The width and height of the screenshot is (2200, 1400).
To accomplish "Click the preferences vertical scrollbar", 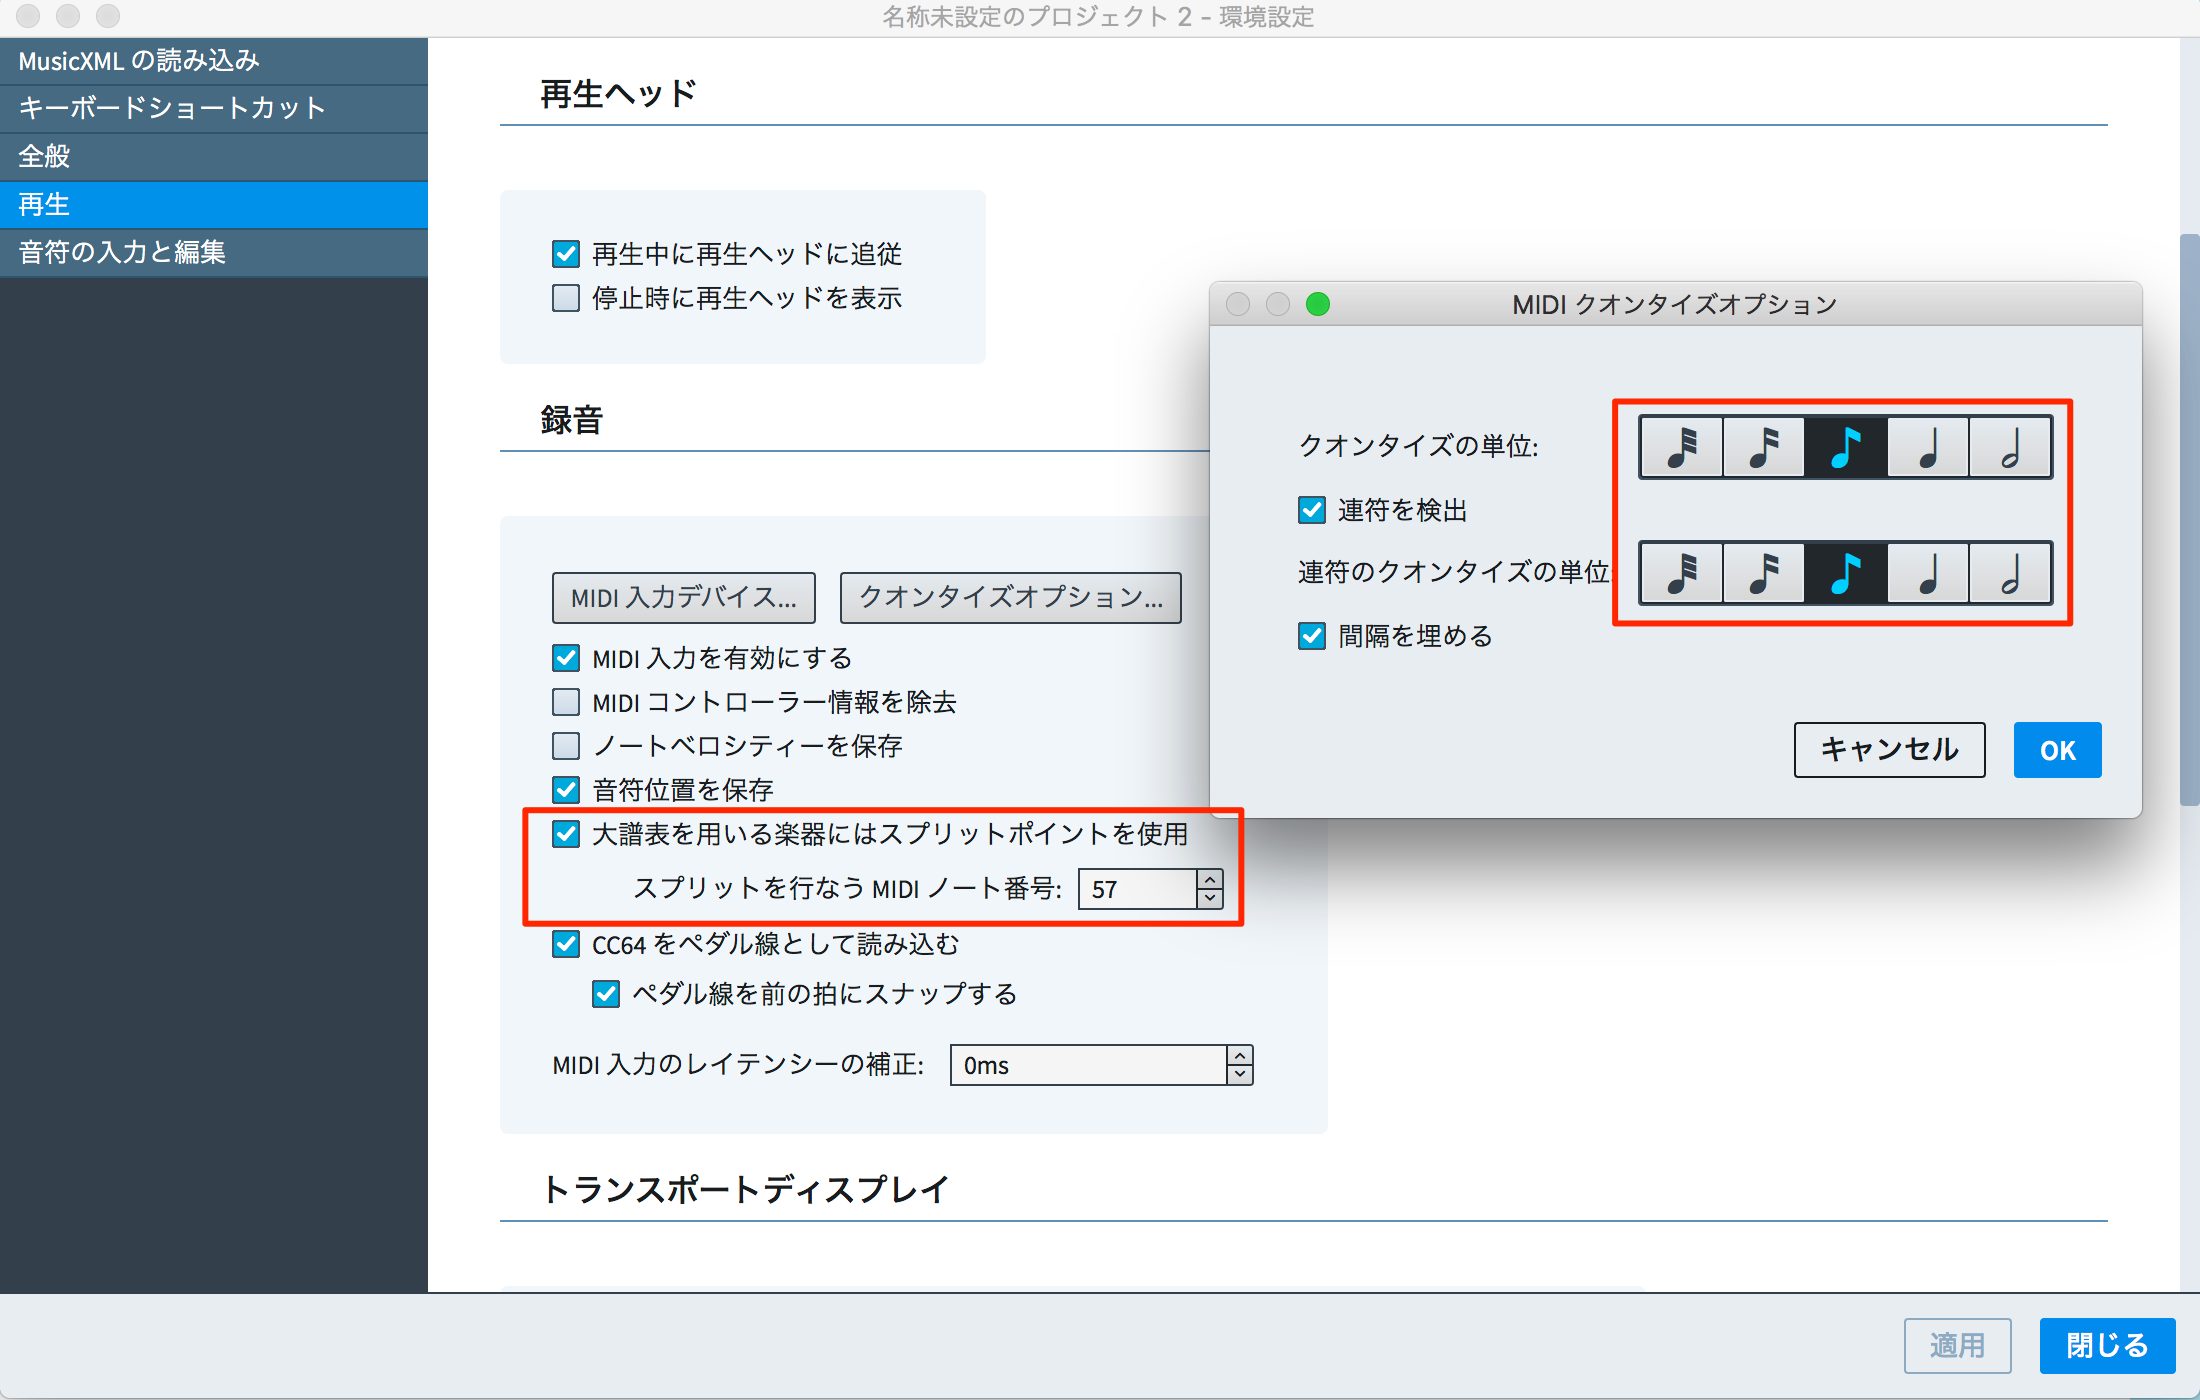I will pyautogui.click(x=2189, y=520).
